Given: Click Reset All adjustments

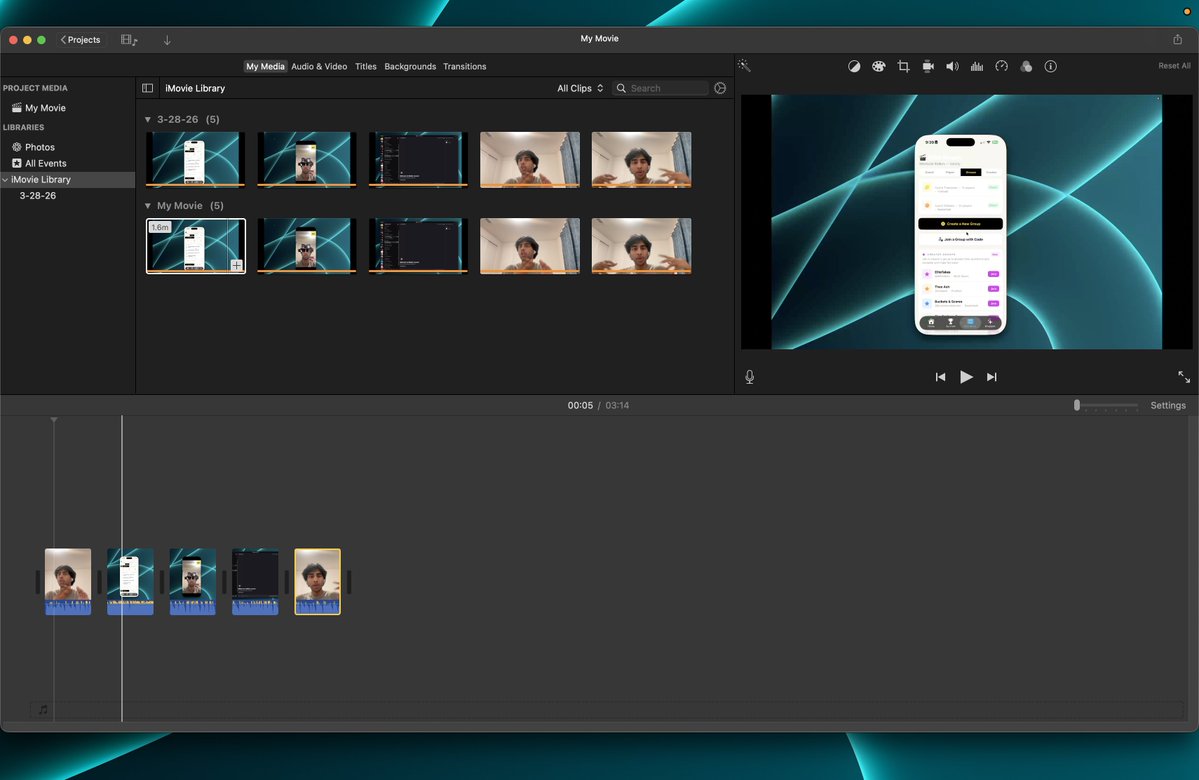Looking at the screenshot, I should [1174, 66].
